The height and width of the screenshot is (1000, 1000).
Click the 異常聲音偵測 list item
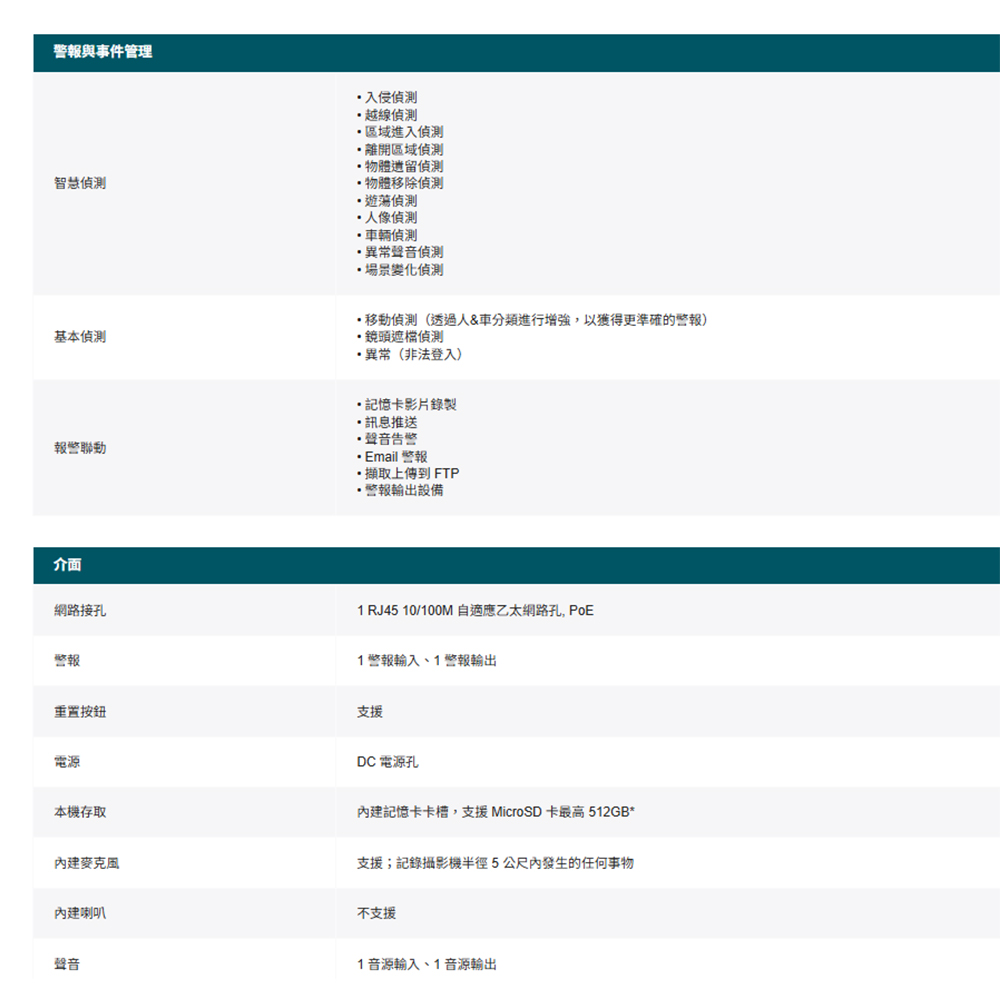[x=403, y=252]
